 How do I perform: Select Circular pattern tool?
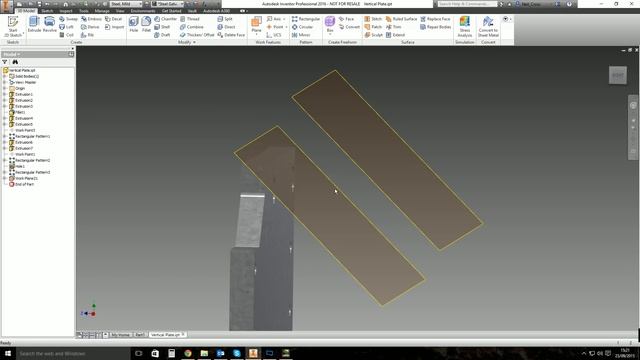point(302,27)
